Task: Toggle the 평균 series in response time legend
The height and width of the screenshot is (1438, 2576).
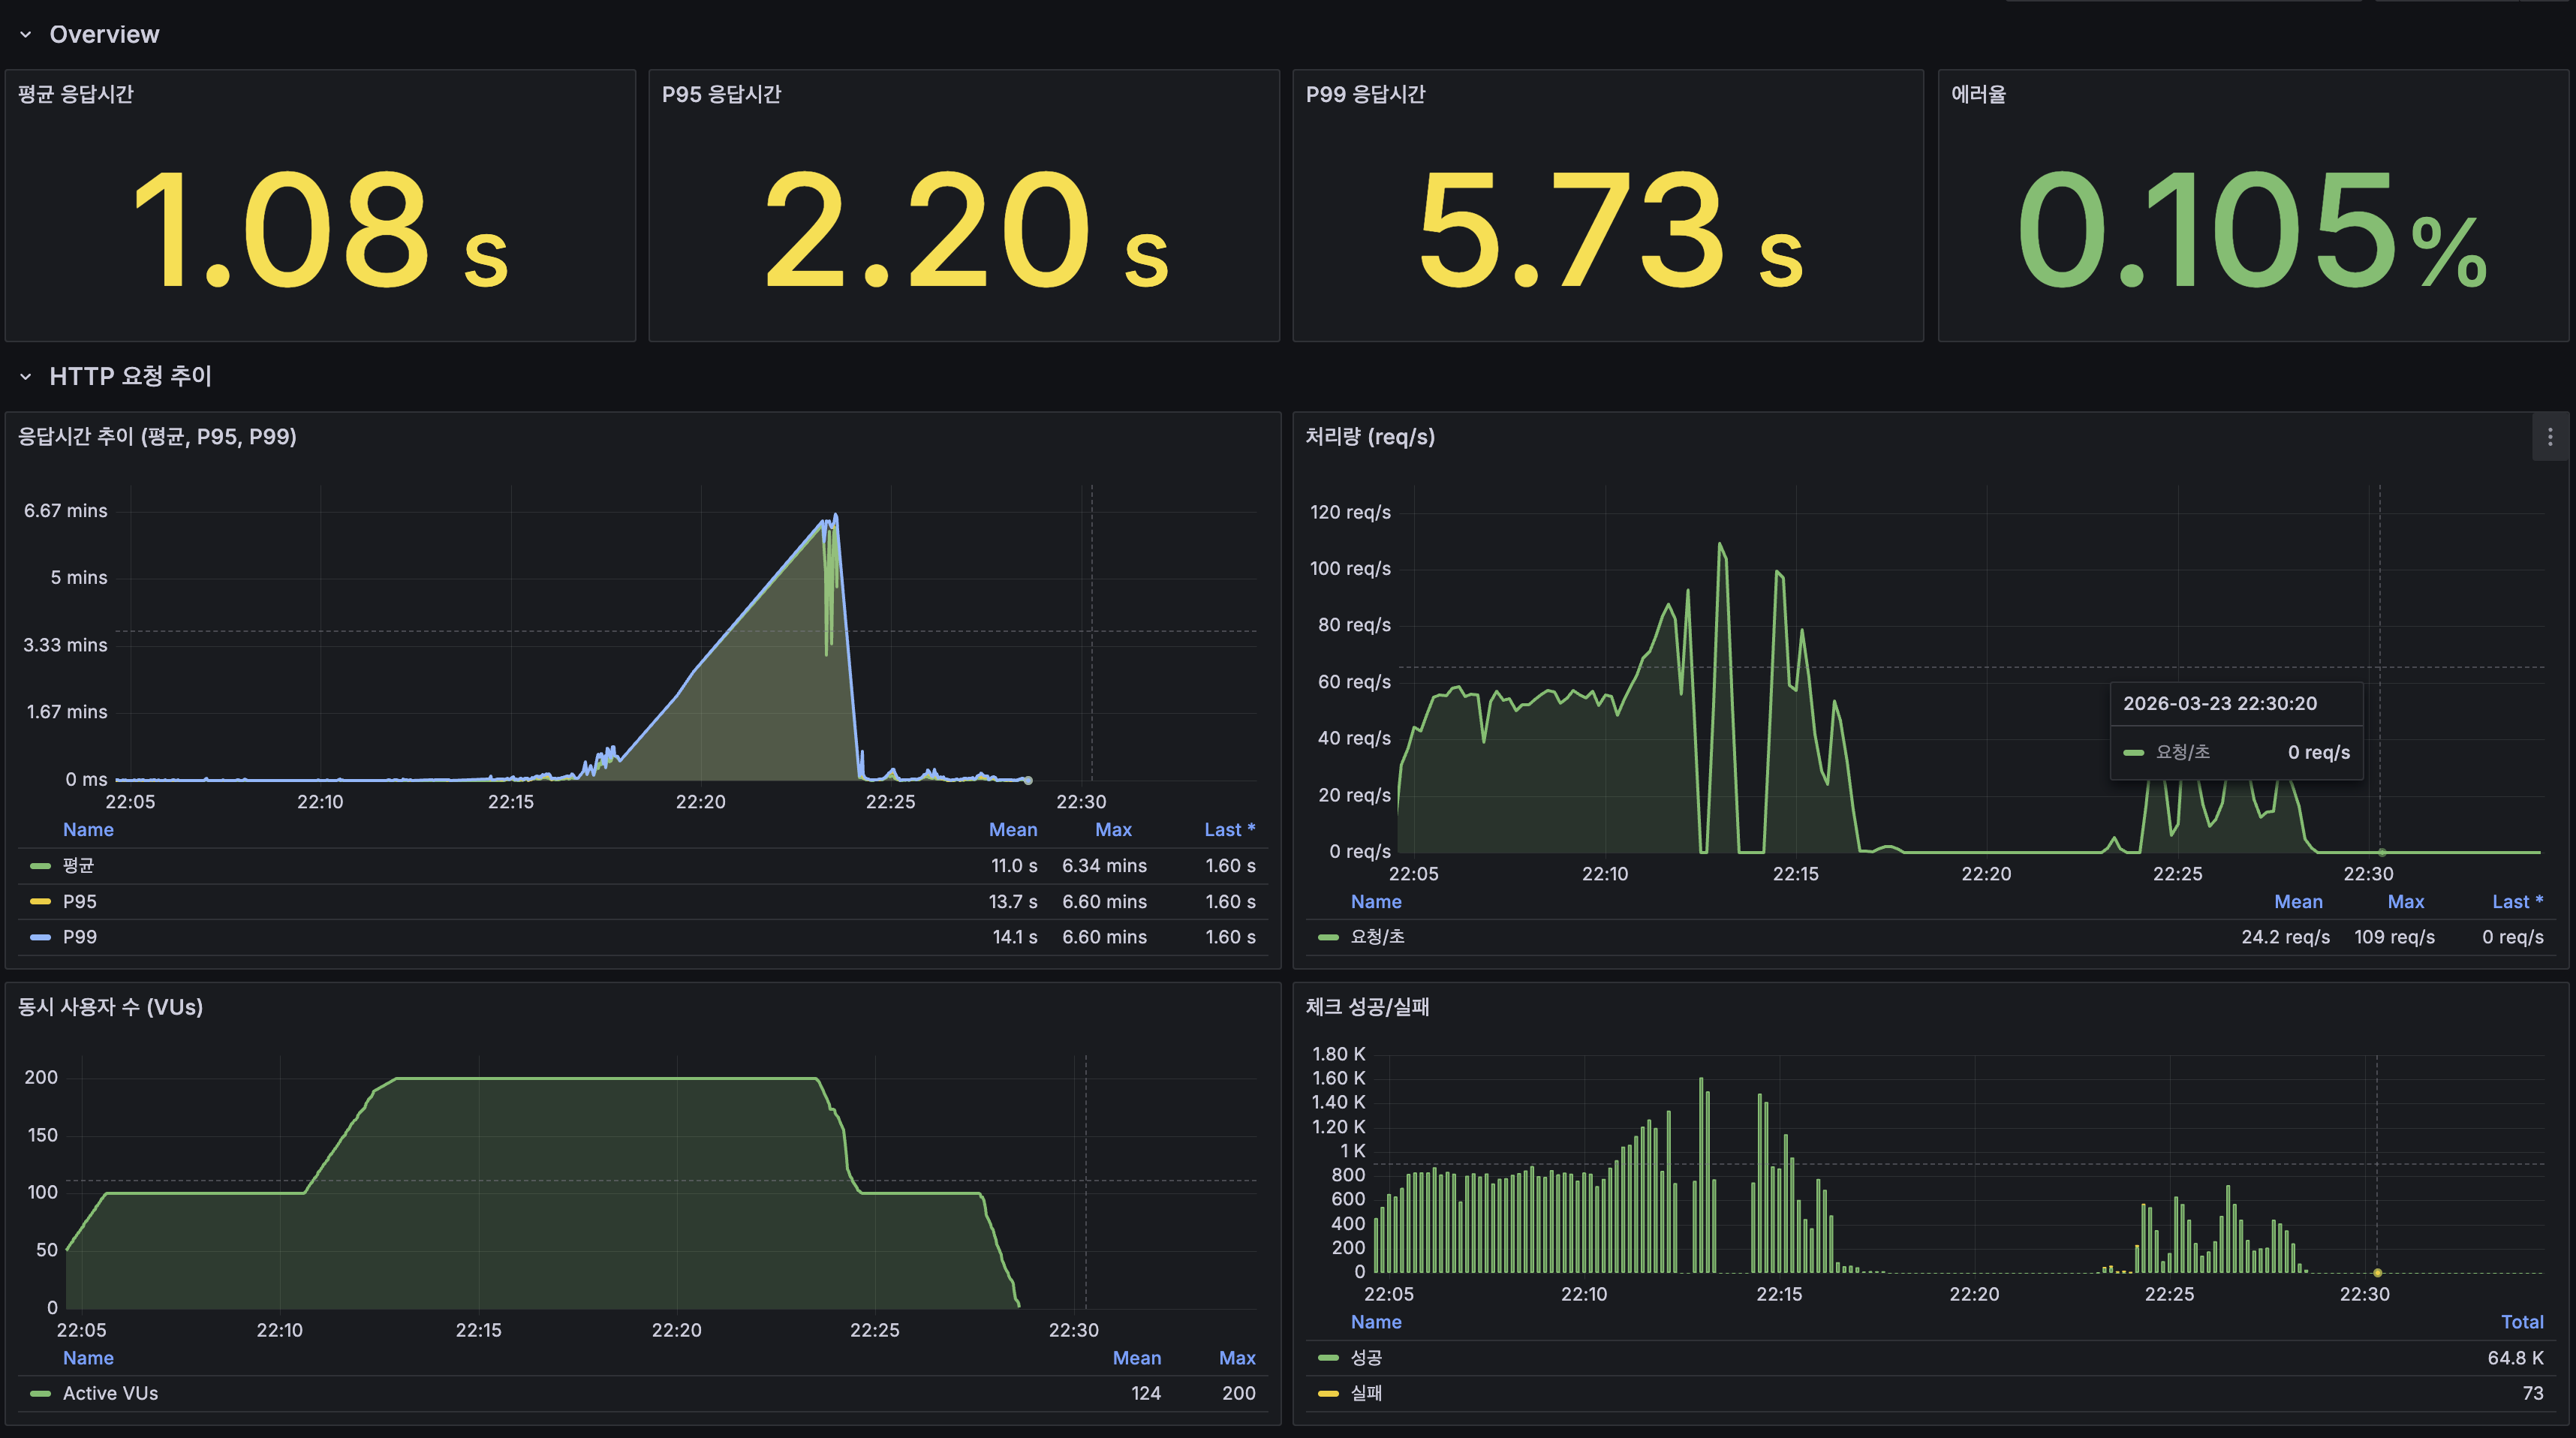Action: (x=78, y=865)
